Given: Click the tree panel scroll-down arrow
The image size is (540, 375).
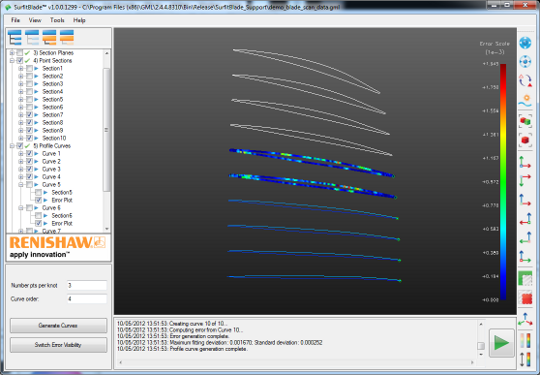Looking at the screenshot, I should point(106,229).
